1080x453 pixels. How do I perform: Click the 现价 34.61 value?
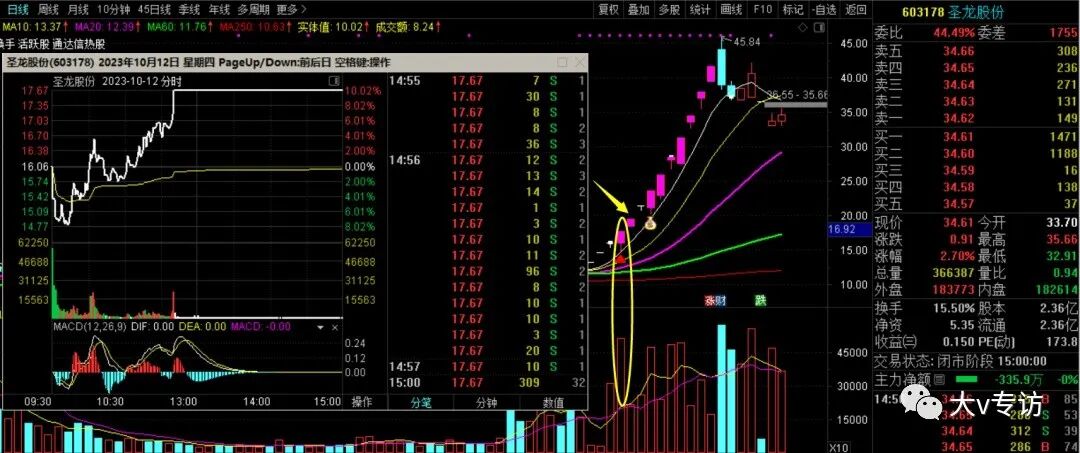point(959,223)
